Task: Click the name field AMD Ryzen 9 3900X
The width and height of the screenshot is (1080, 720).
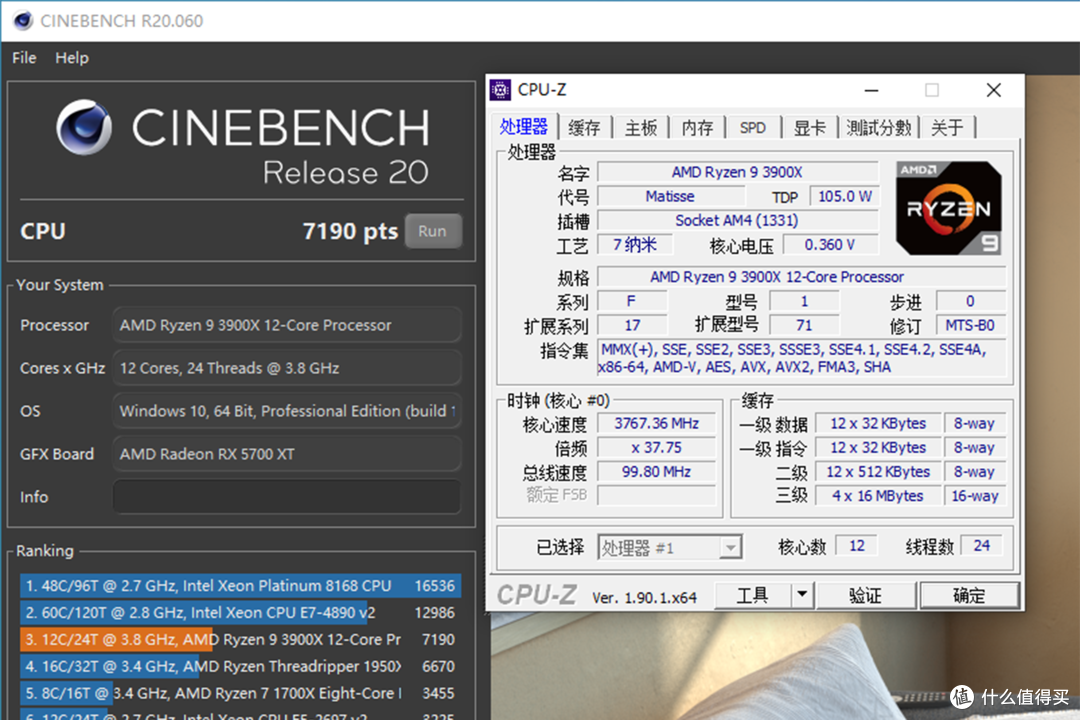Action: pyautogui.click(x=738, y=172)
